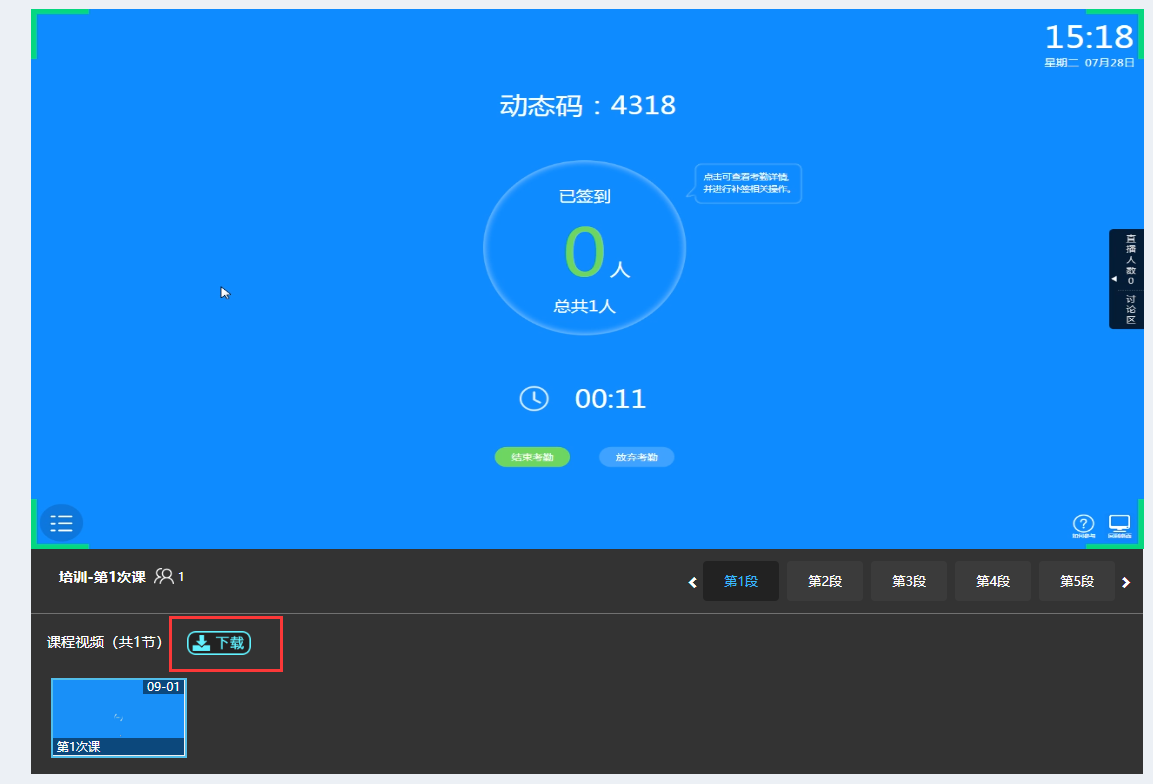Click the 已签到 circle for attendance details

(x=584, y=248)
